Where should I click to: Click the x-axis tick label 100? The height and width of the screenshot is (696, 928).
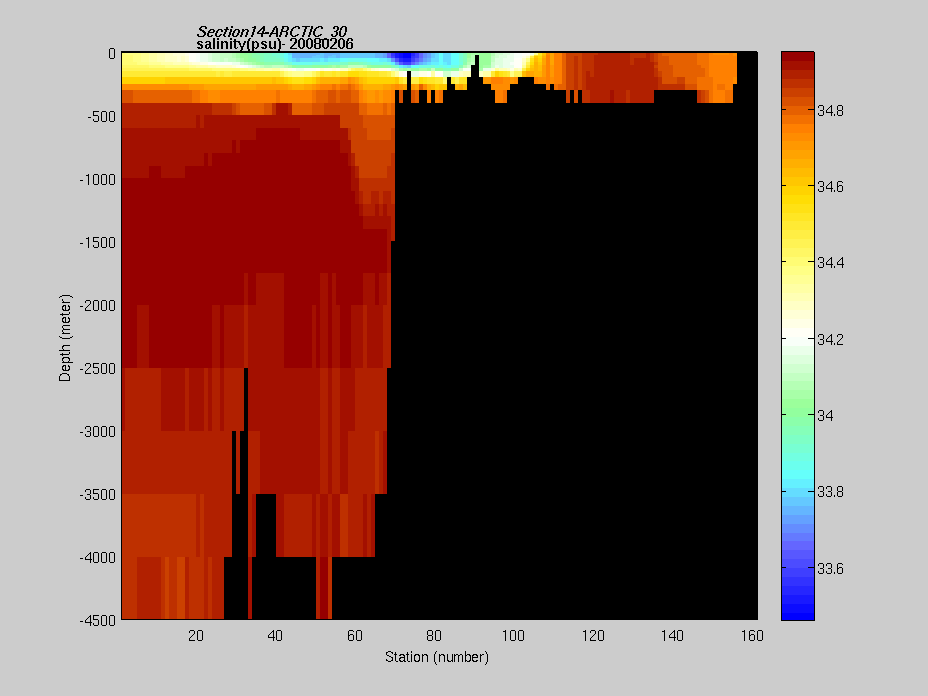513,636
